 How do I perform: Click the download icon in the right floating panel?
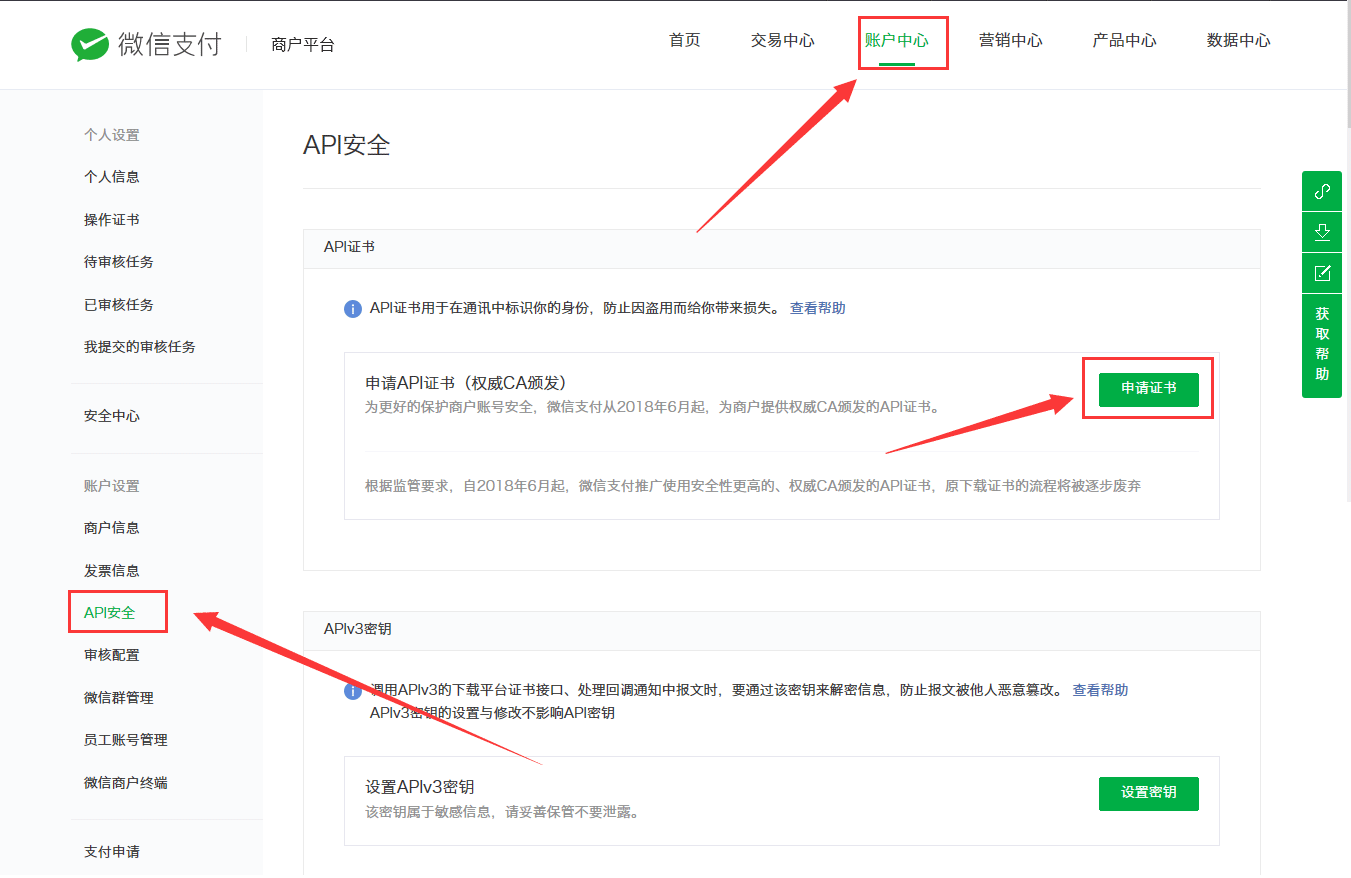pyautogui.click(x=1322, y=232)
